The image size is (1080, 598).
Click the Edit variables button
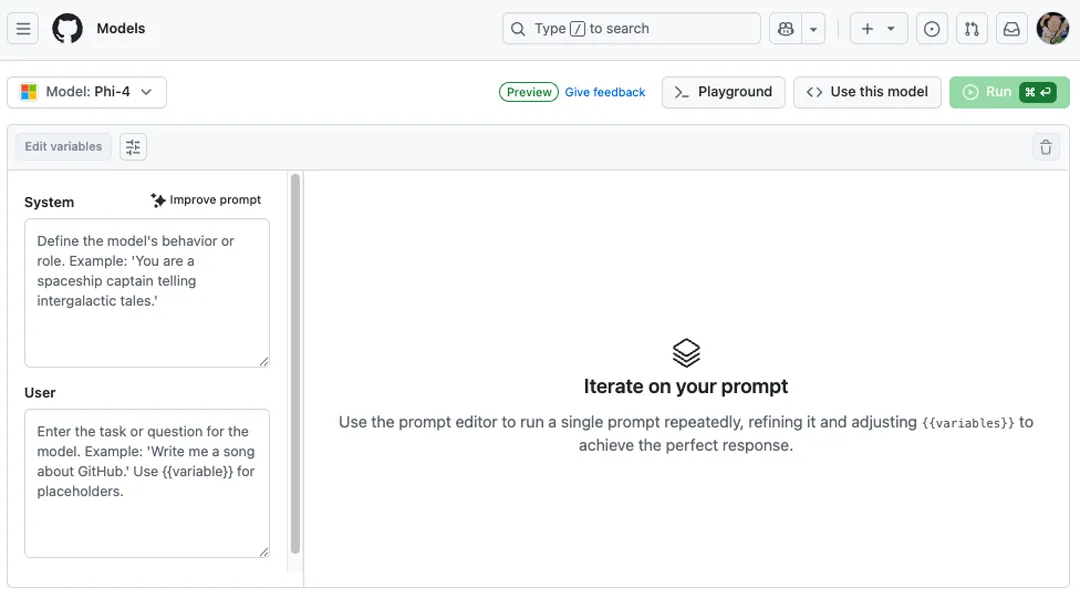[x=62, y=146]
